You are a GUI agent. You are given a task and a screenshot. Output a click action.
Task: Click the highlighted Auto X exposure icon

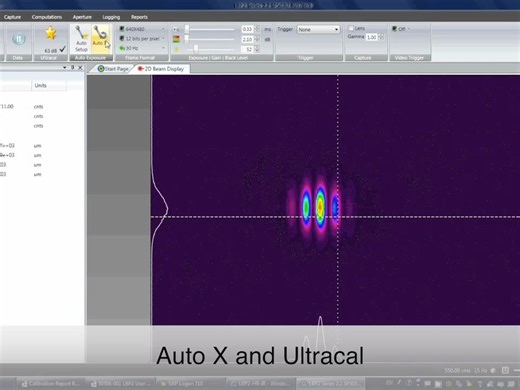pyautogui.click(x=100, y=33)
